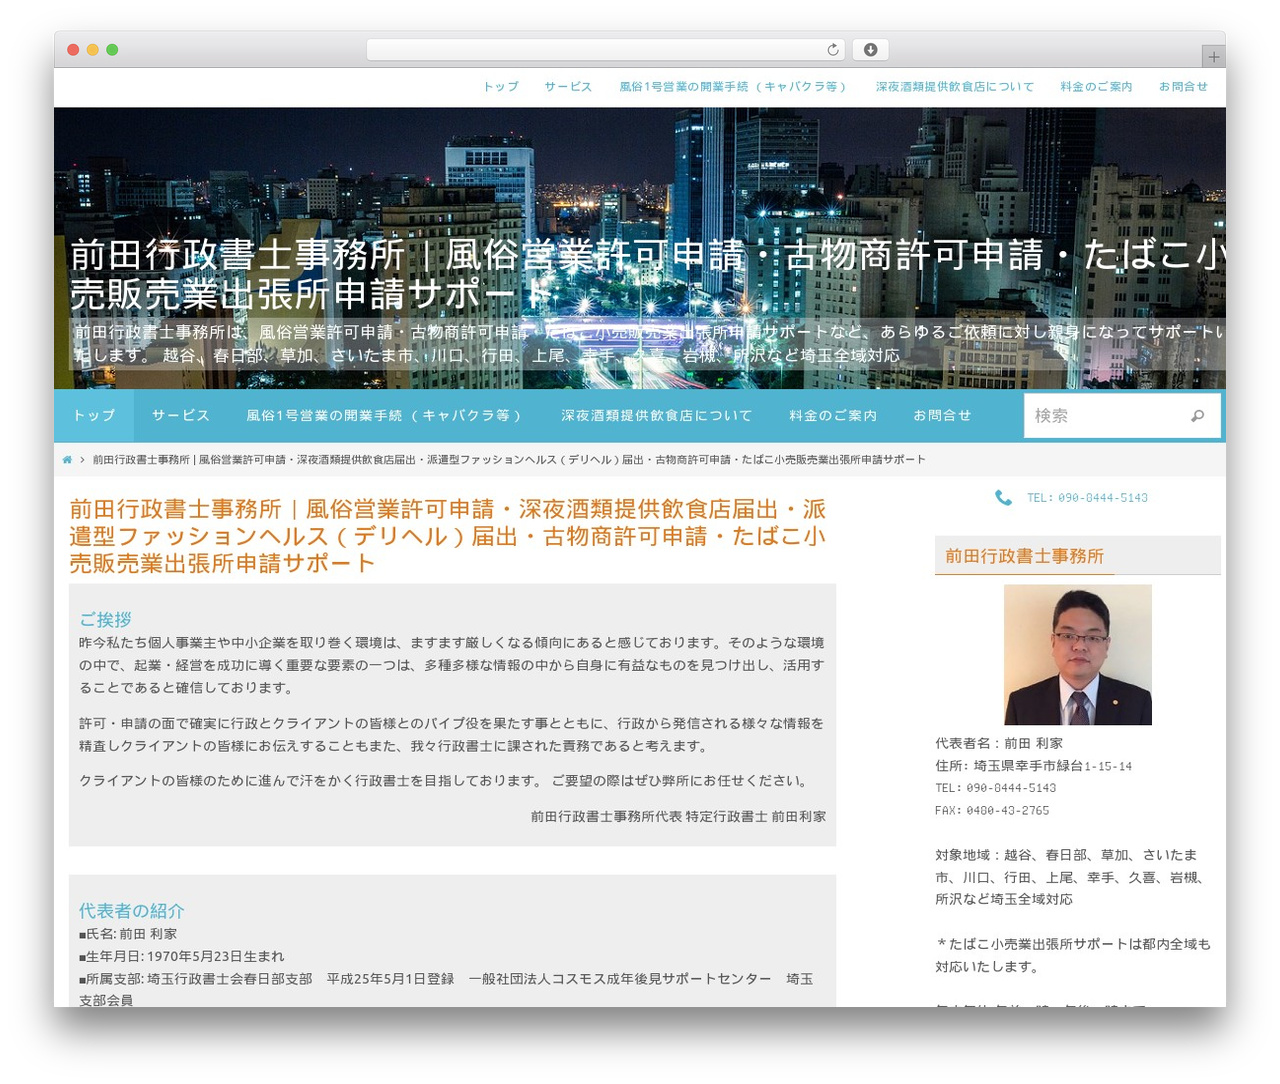
Task: Select トップ in the blue menu bar
Action: click(x=94, y=416)
